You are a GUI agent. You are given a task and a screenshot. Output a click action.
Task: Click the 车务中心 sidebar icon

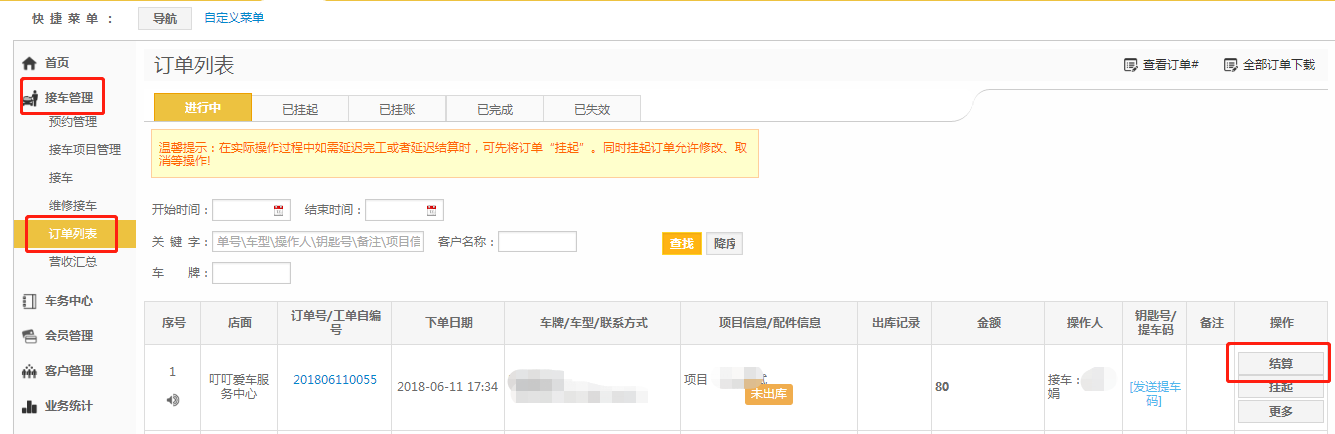pos(29,301)
